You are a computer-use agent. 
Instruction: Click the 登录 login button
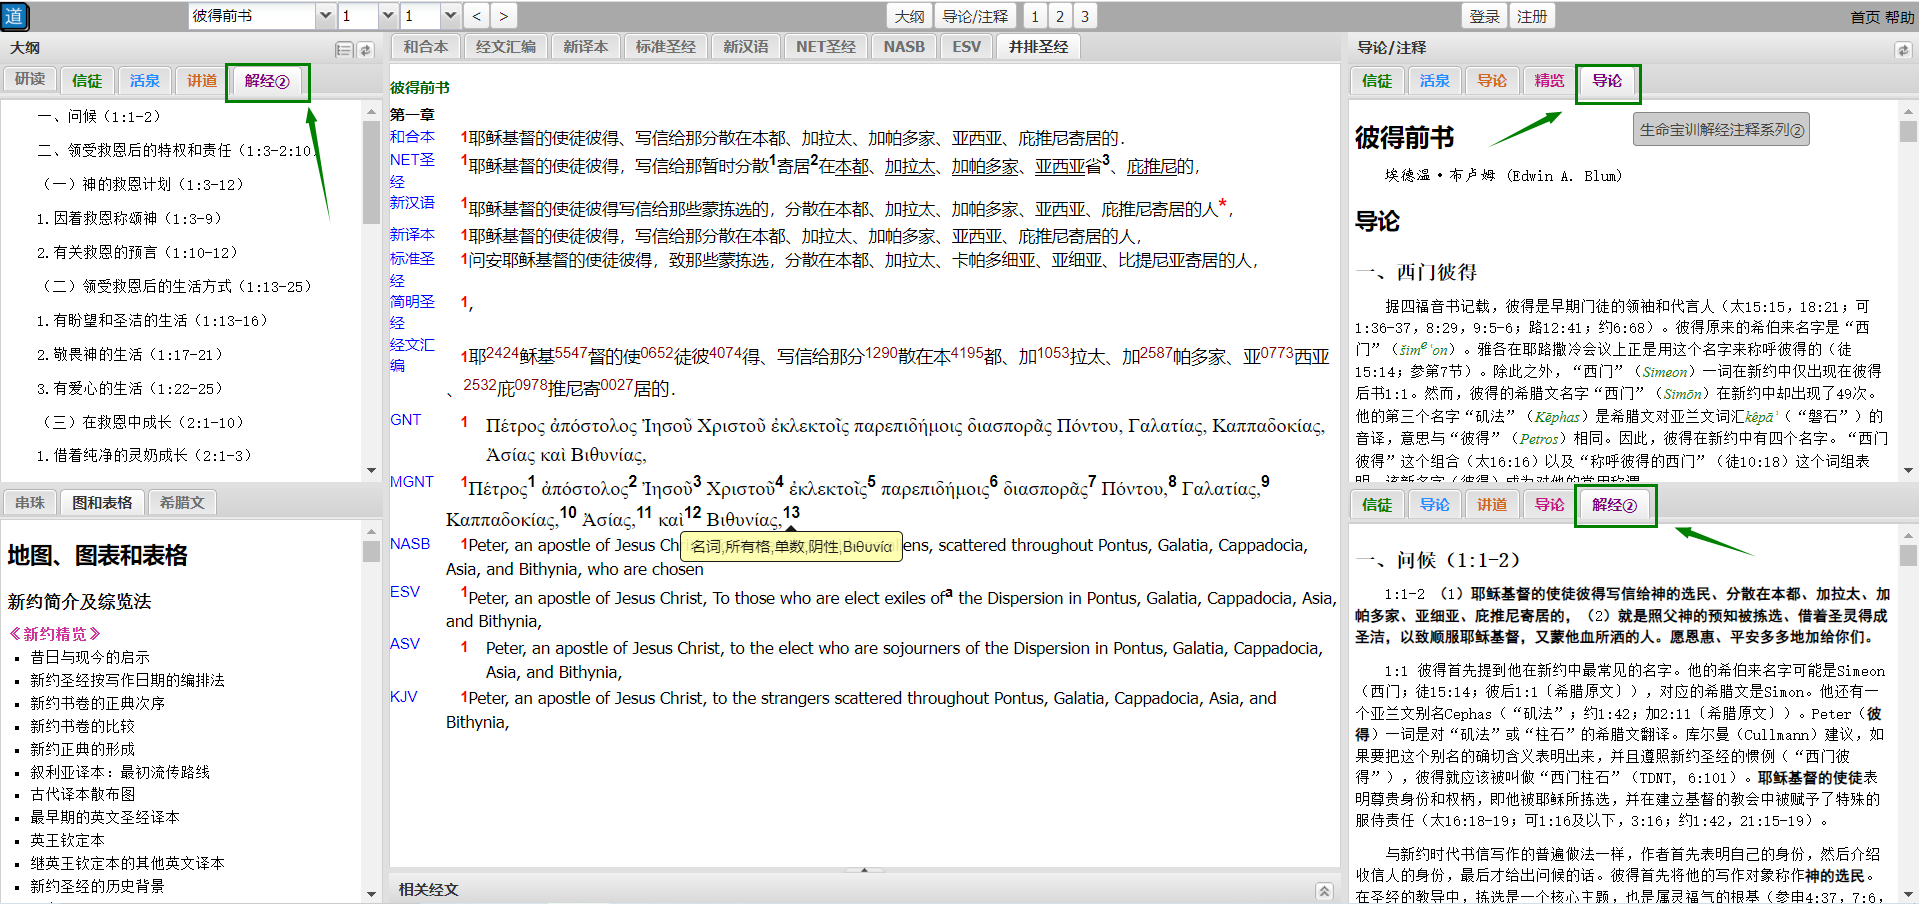point(1484,16)
